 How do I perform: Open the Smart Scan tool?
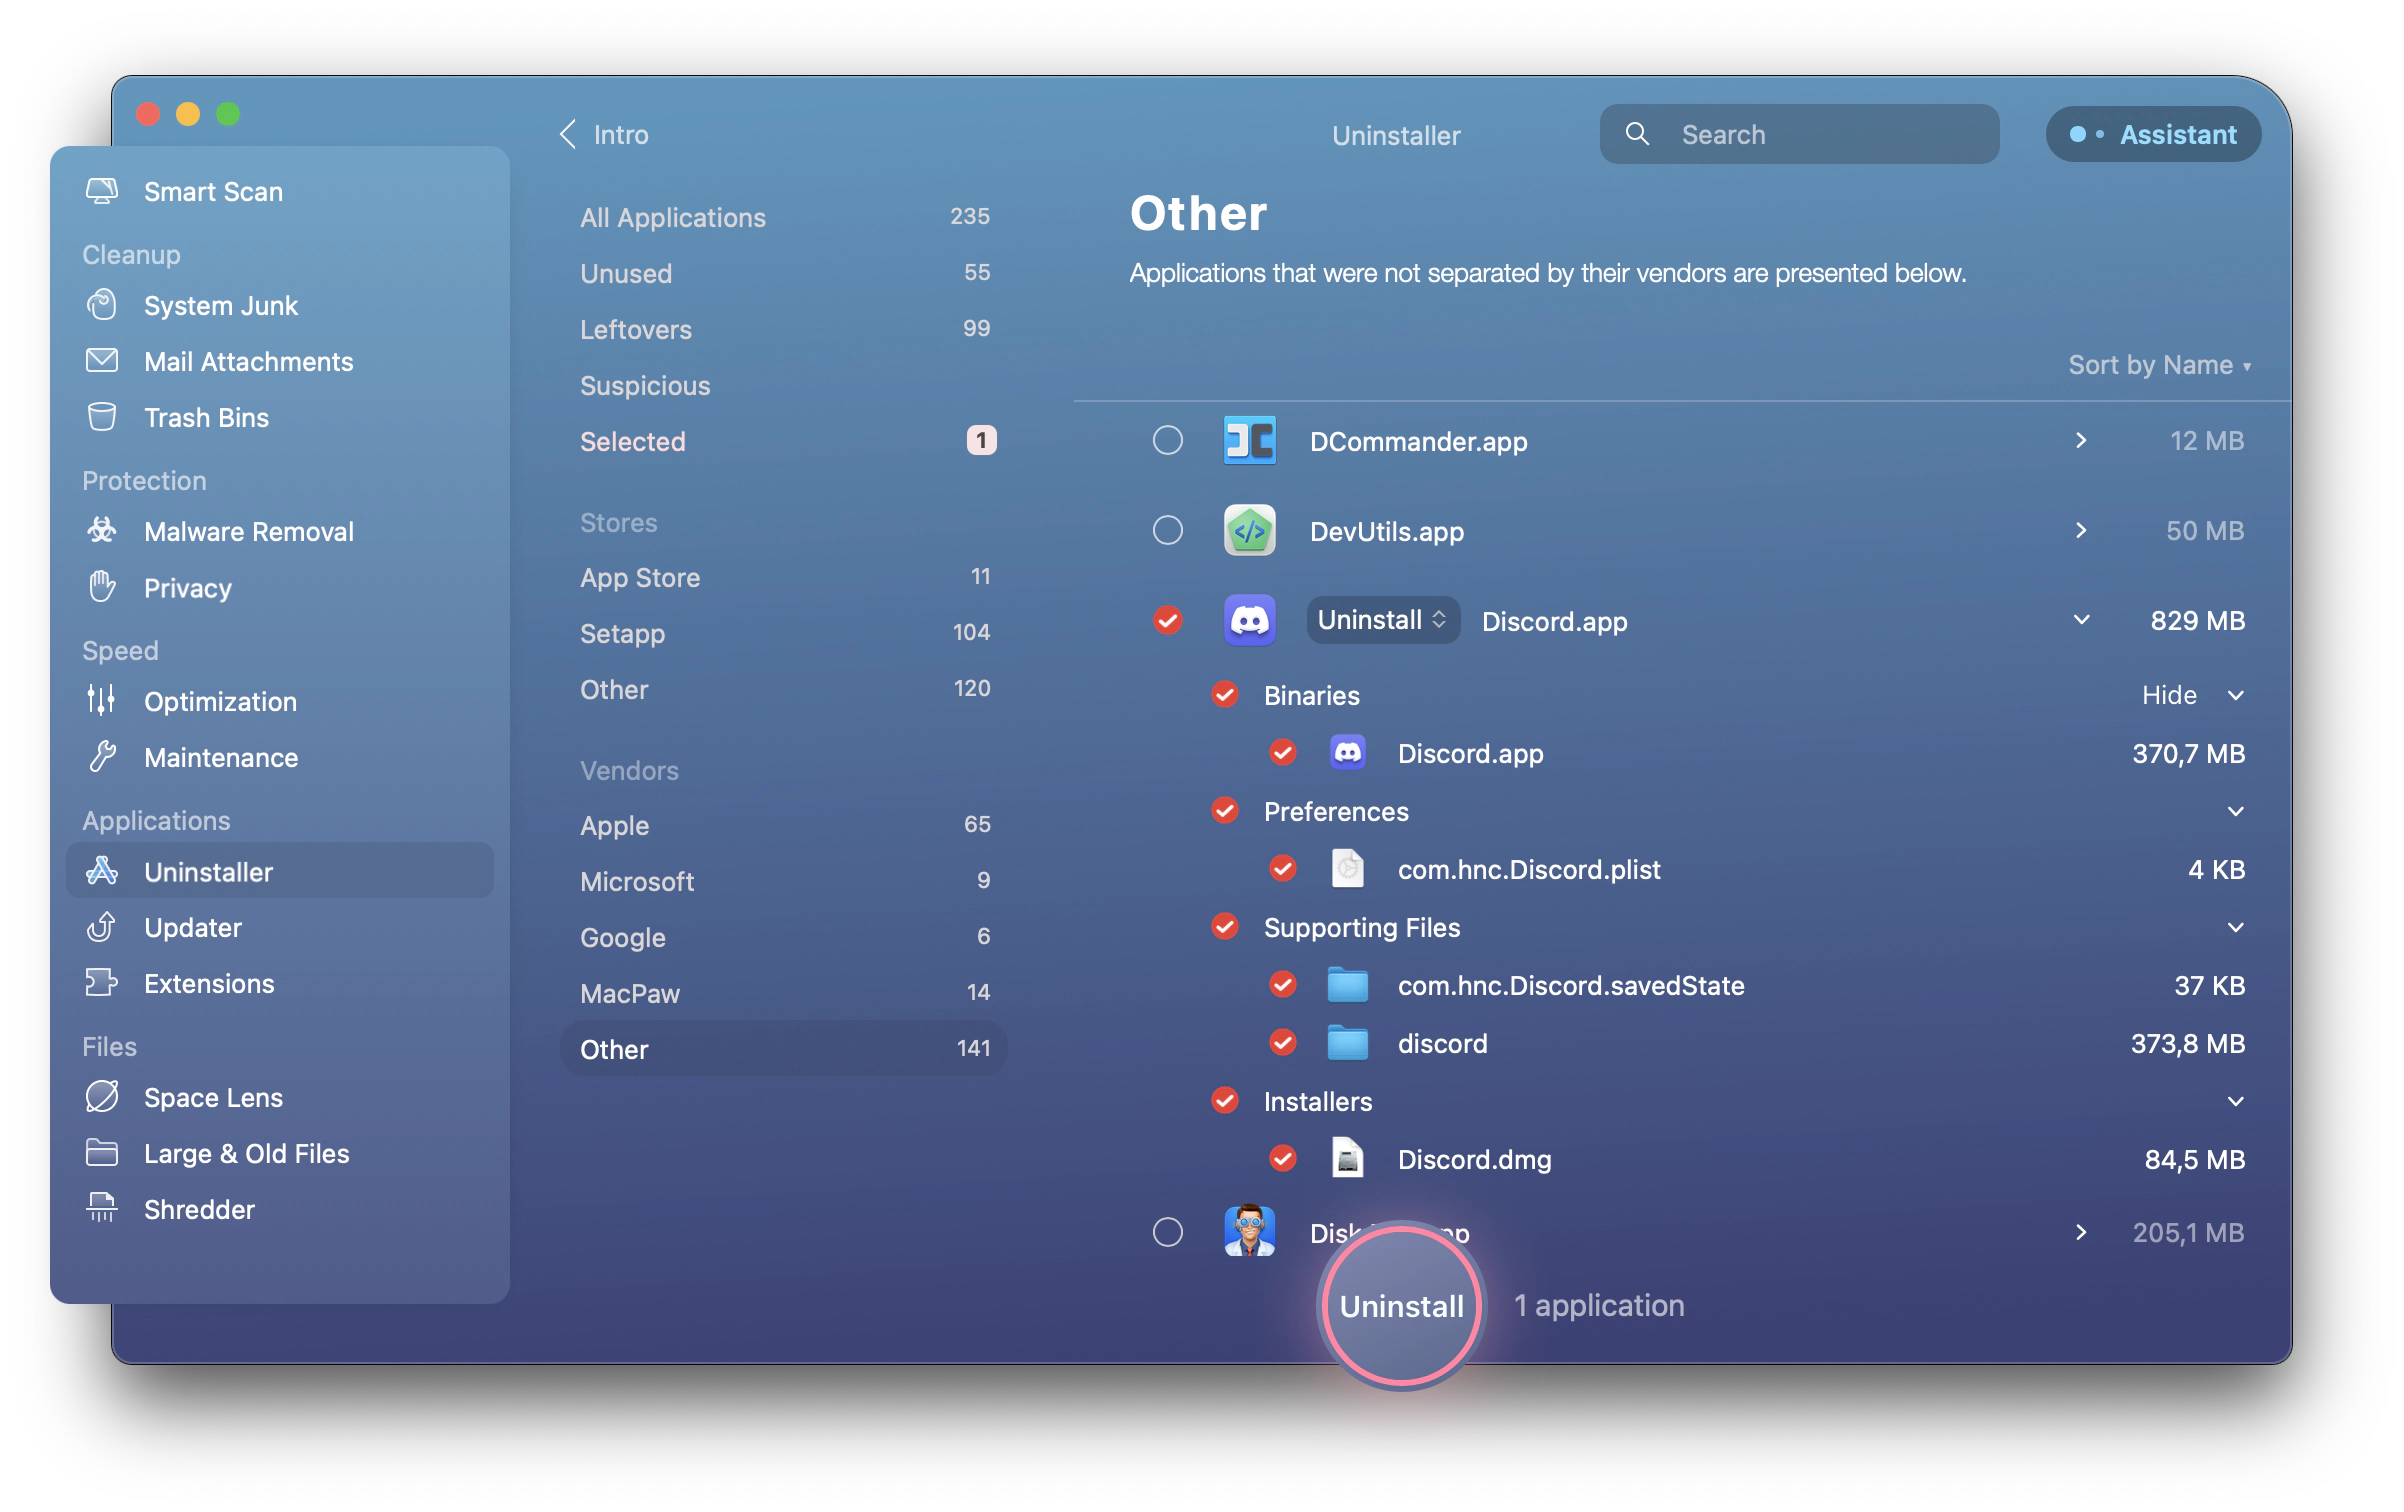point(213,192)
